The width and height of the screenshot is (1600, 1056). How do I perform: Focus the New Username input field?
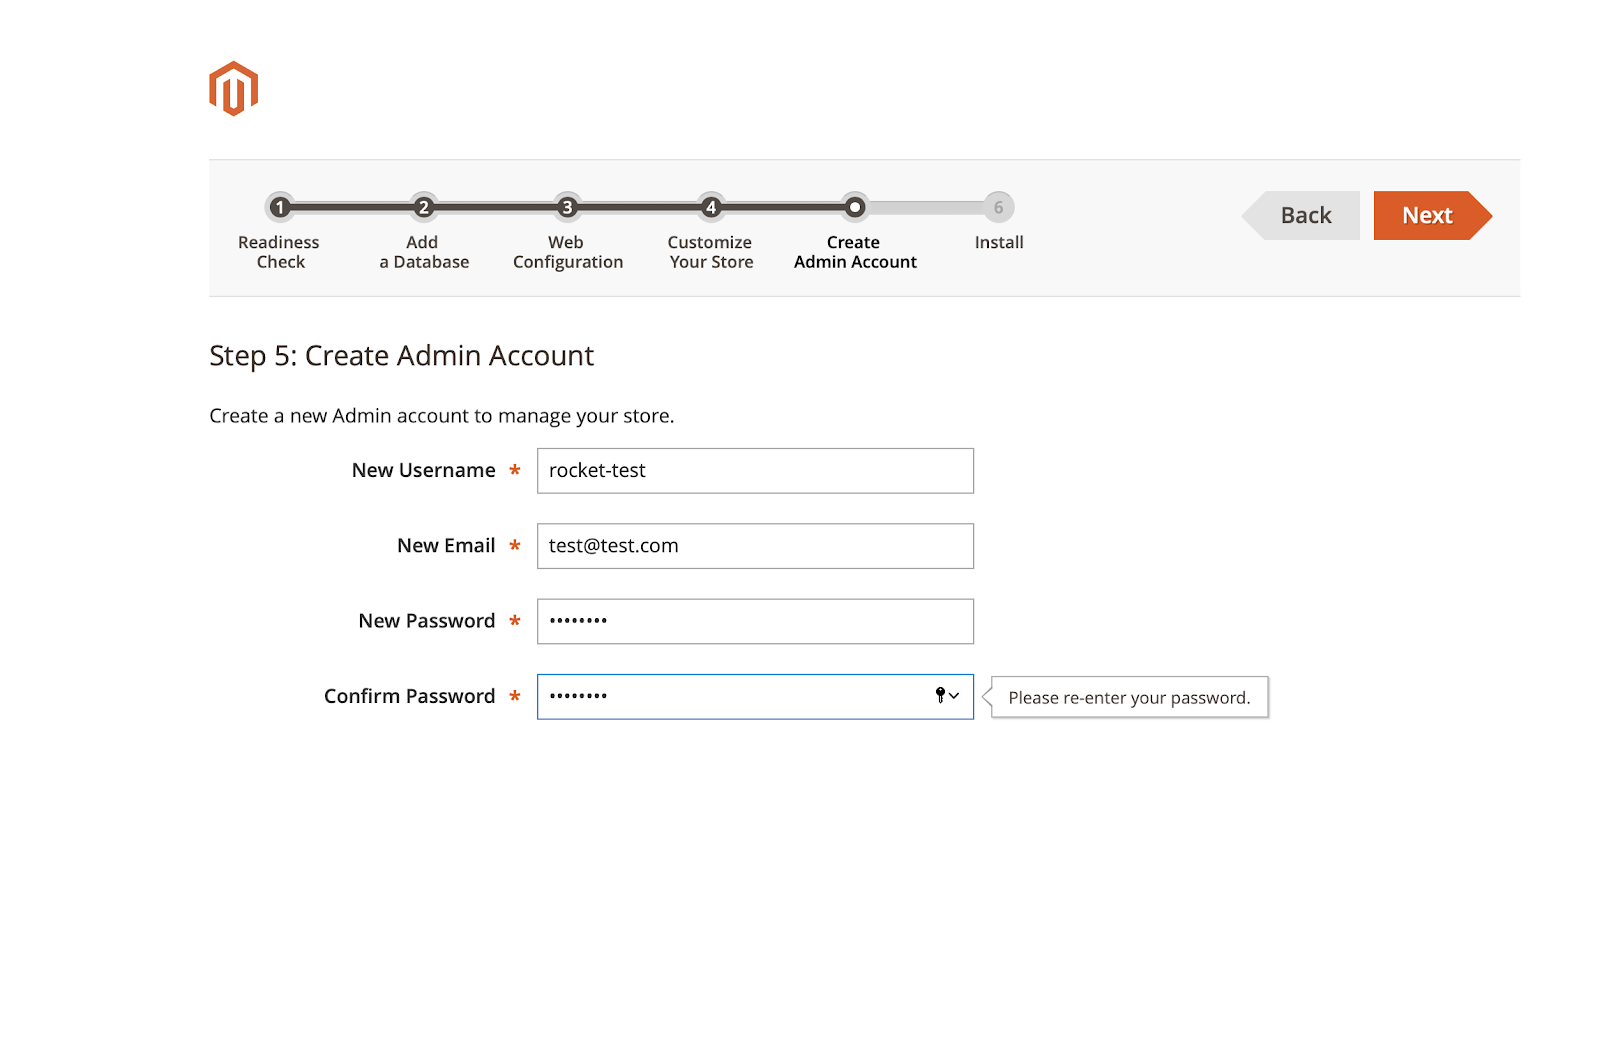[x=755, y=471]
